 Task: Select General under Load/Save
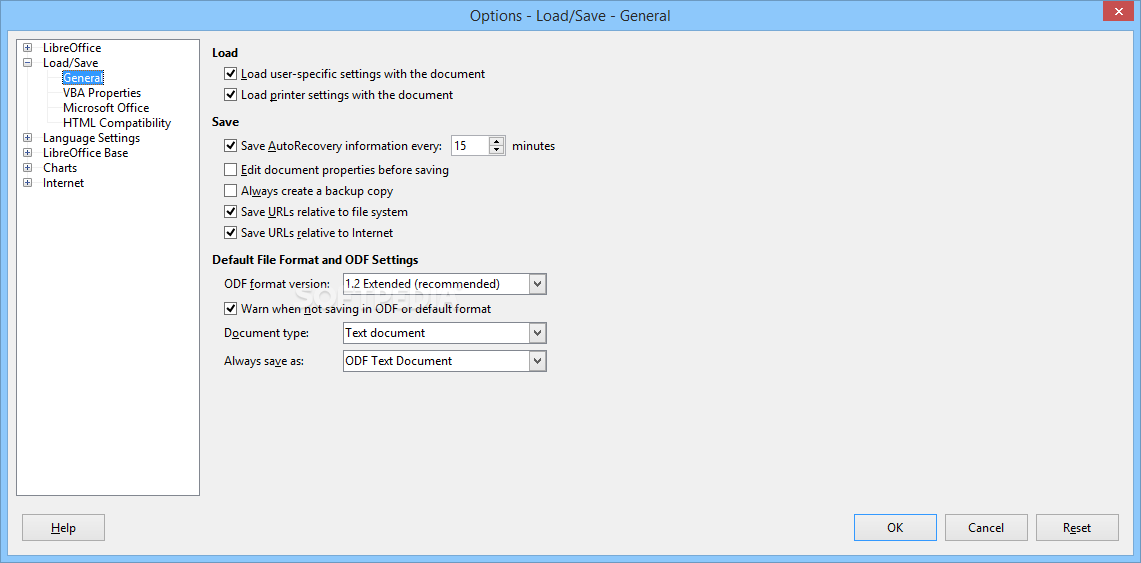point(83,78)
